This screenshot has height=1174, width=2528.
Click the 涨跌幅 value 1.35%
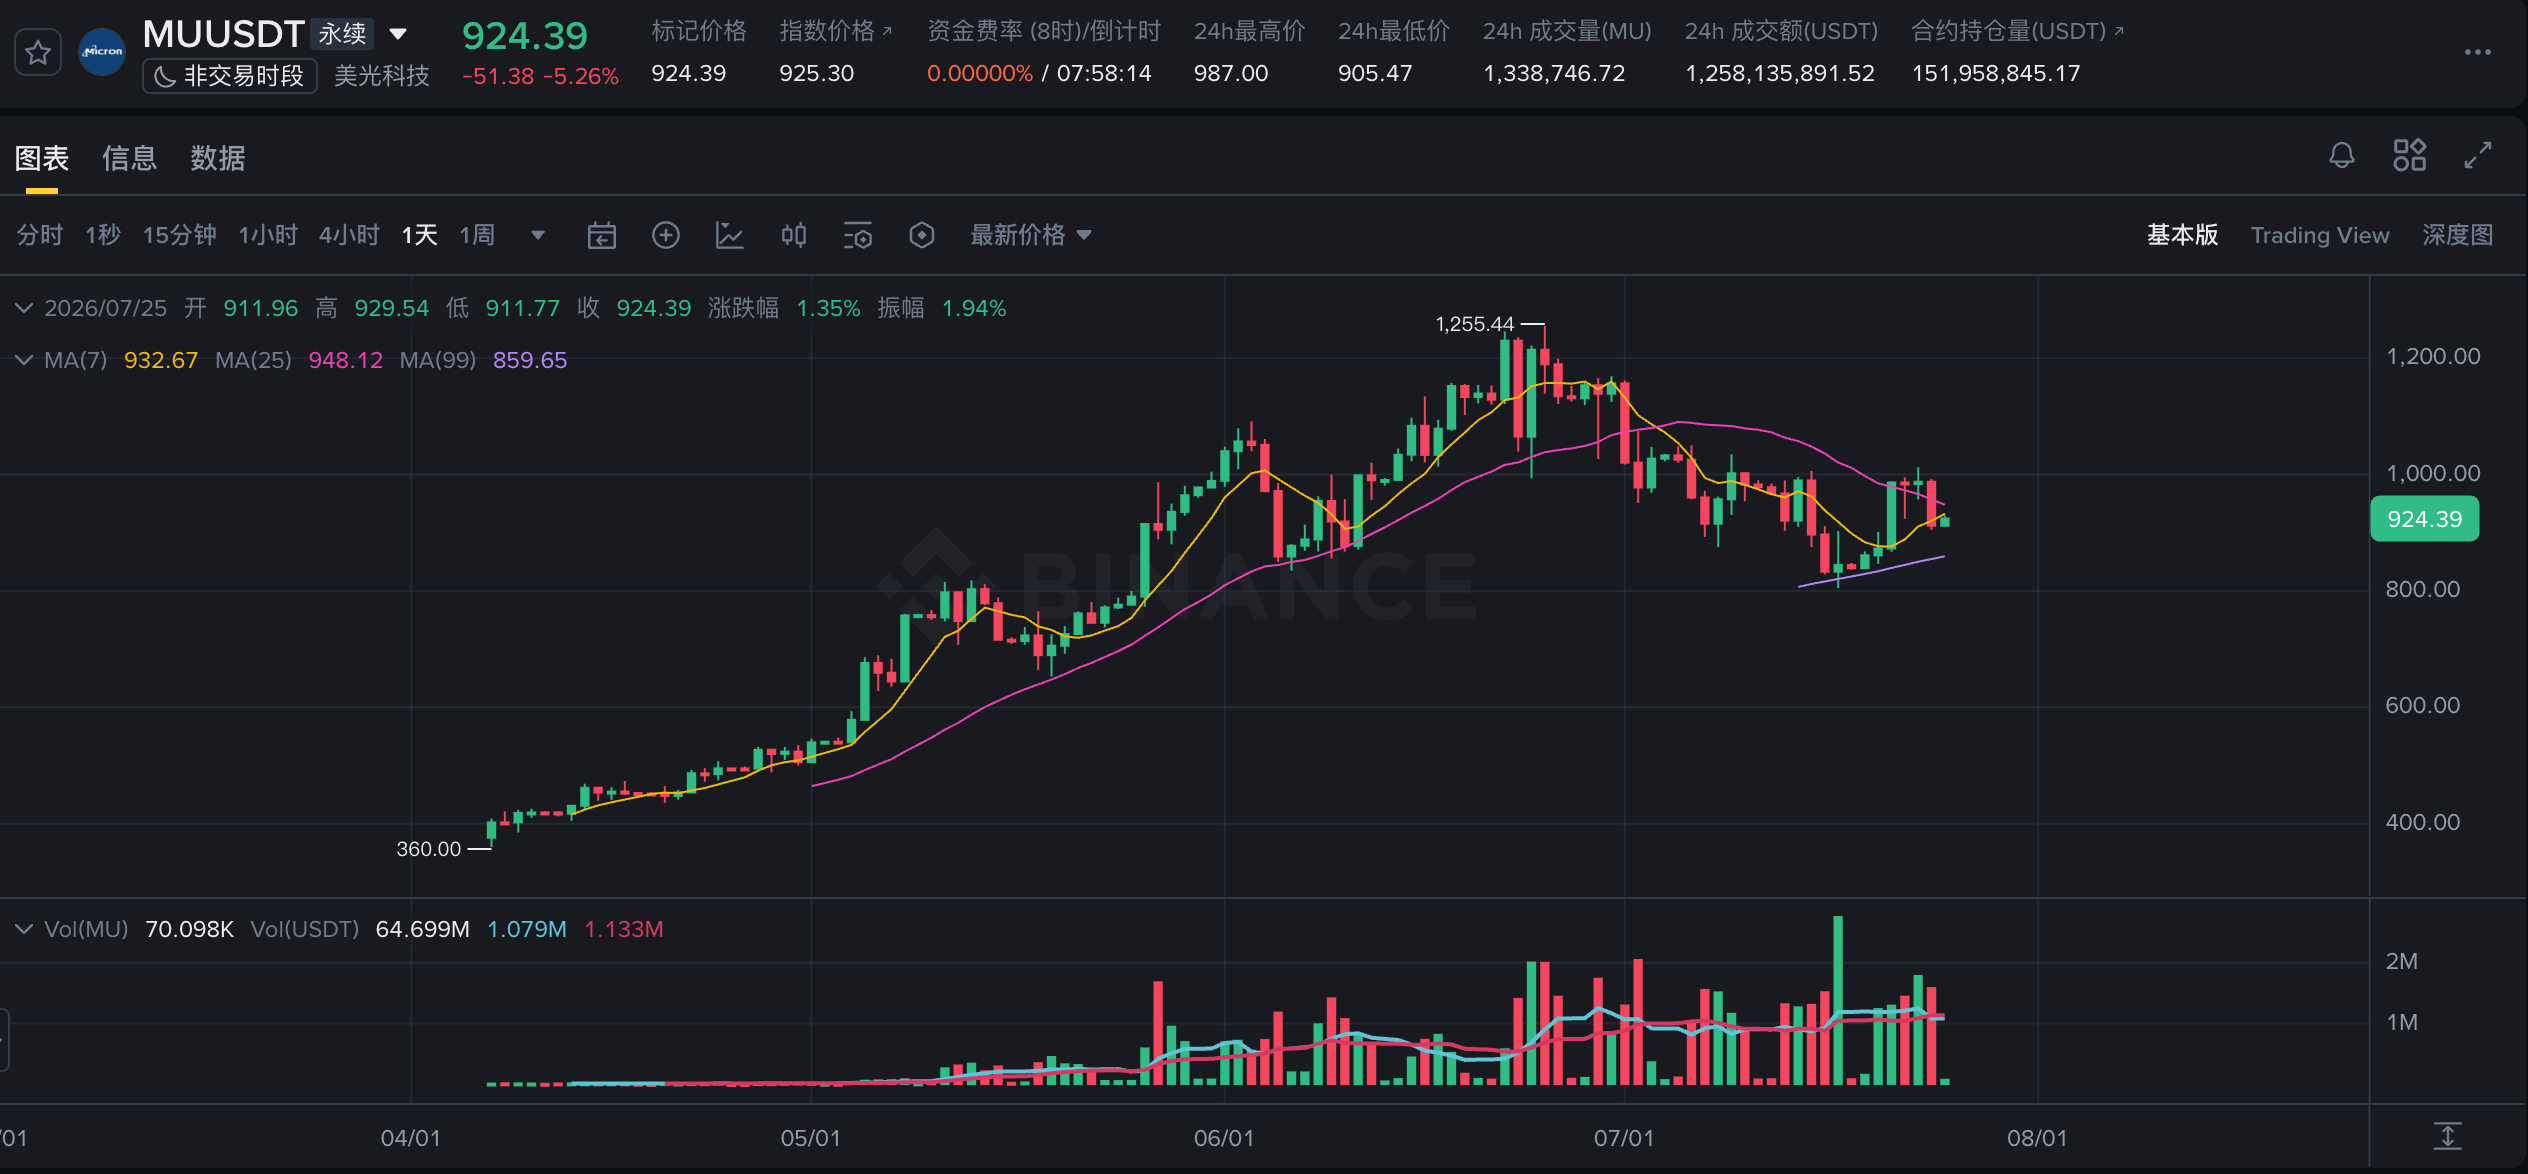(x=828, y=308)
